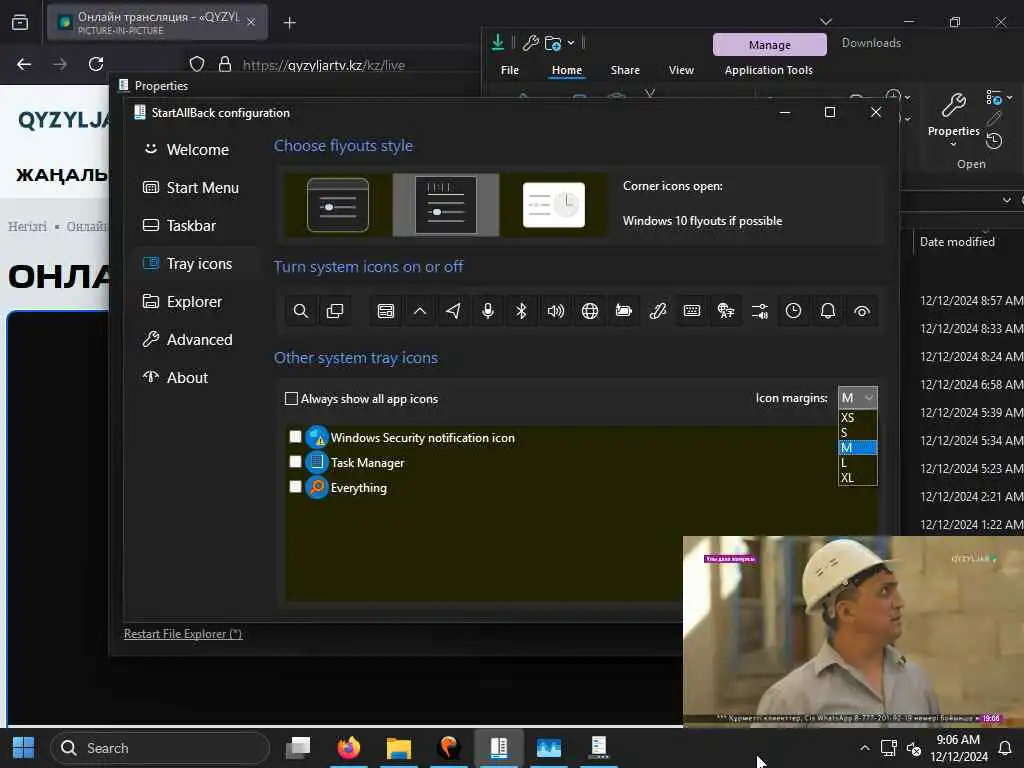Viewport: 1024px width, 768px height.
Task: Select XL icon margin option
Action: [857, 477]
